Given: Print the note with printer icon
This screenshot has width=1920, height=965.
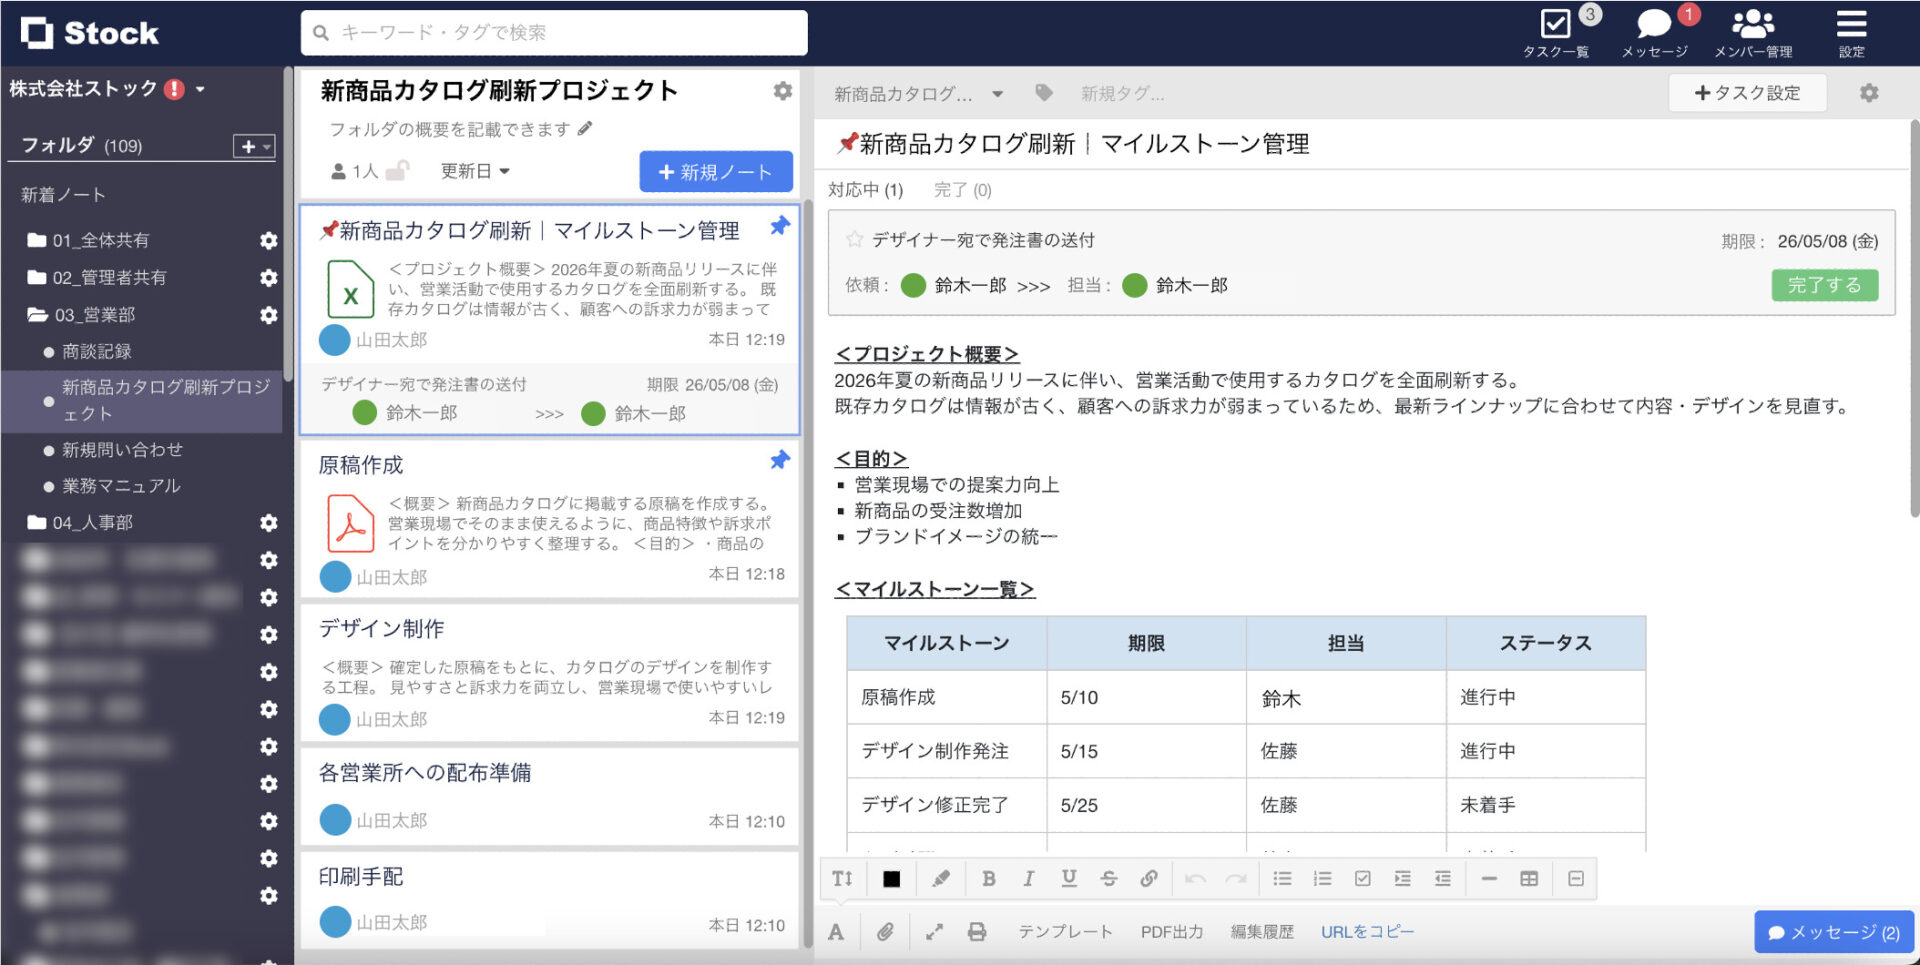Looking at the screenshot, I should click(977, 932).
